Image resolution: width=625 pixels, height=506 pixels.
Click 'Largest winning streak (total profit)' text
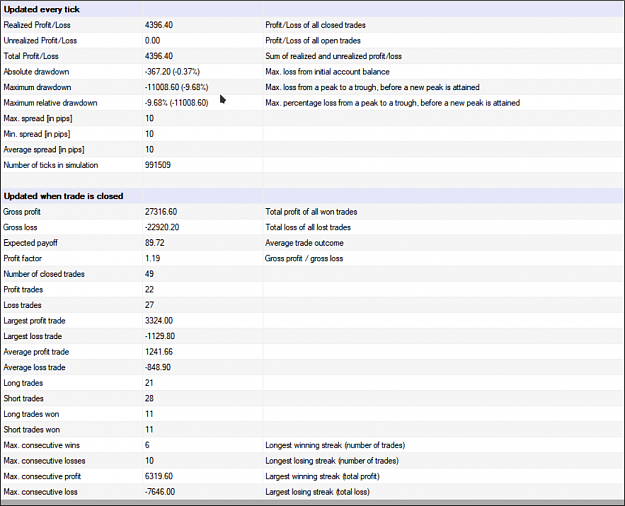click(322, 476)
